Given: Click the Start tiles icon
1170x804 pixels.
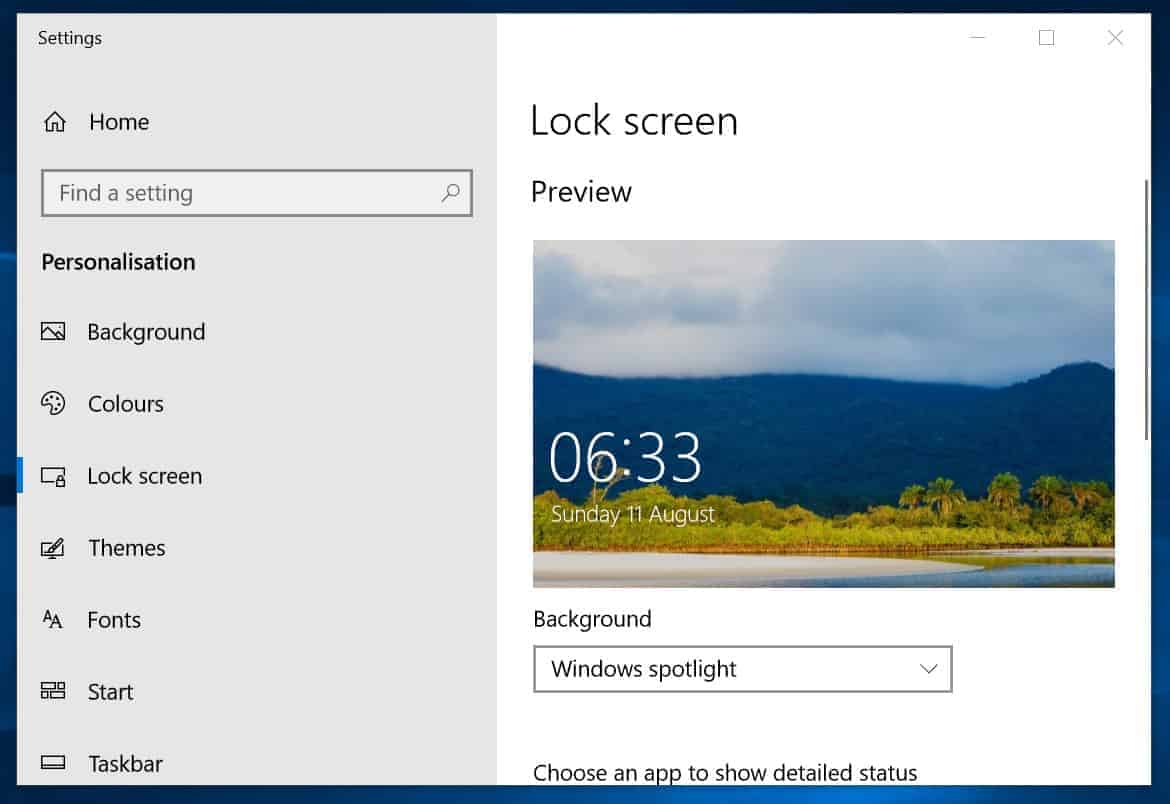Looking at the screenshot, I should [53, 691].
